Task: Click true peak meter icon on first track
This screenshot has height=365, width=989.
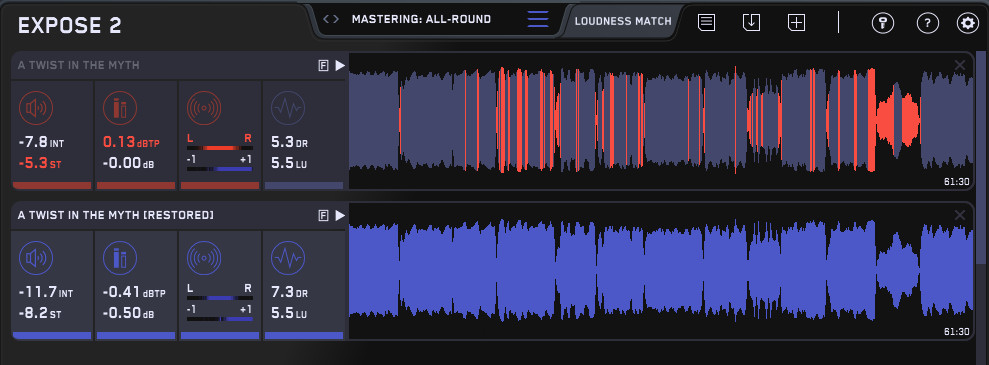Action: click(120, 108)
